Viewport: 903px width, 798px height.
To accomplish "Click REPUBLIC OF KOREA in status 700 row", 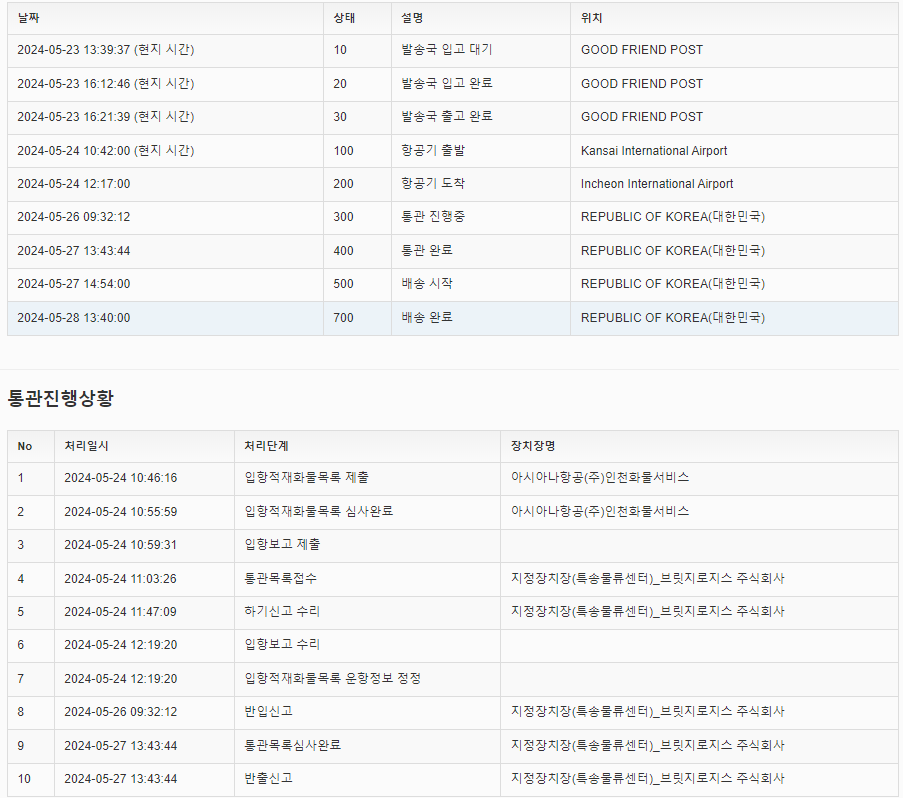I will point(673,318).
